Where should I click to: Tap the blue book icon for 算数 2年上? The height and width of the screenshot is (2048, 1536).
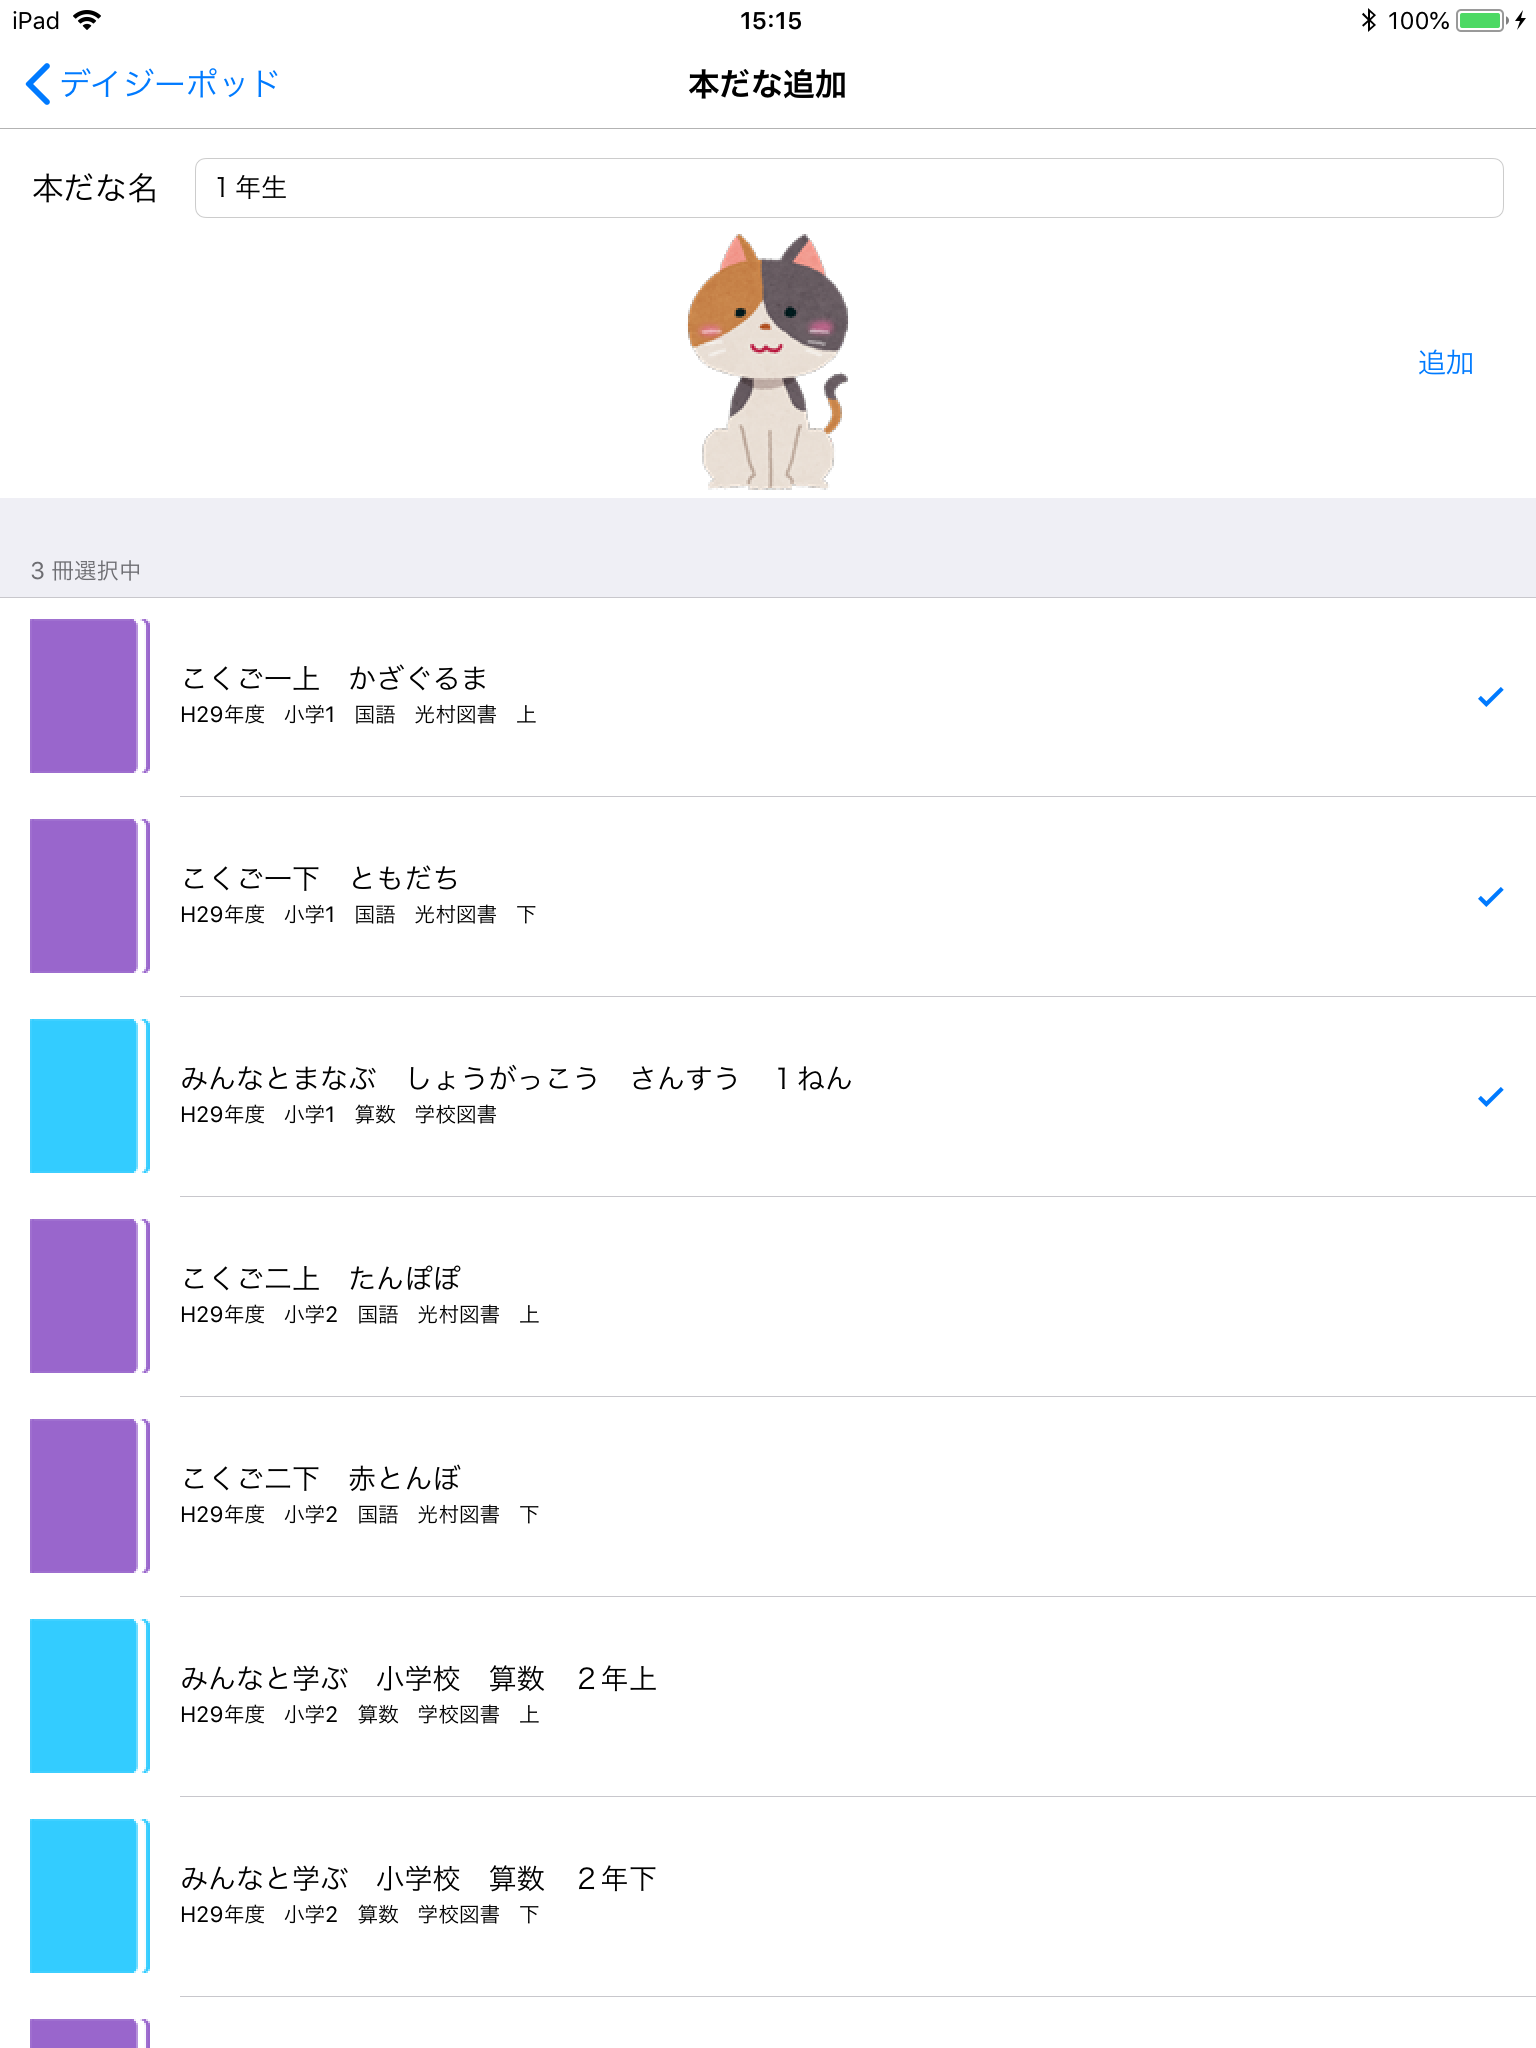88,1696
